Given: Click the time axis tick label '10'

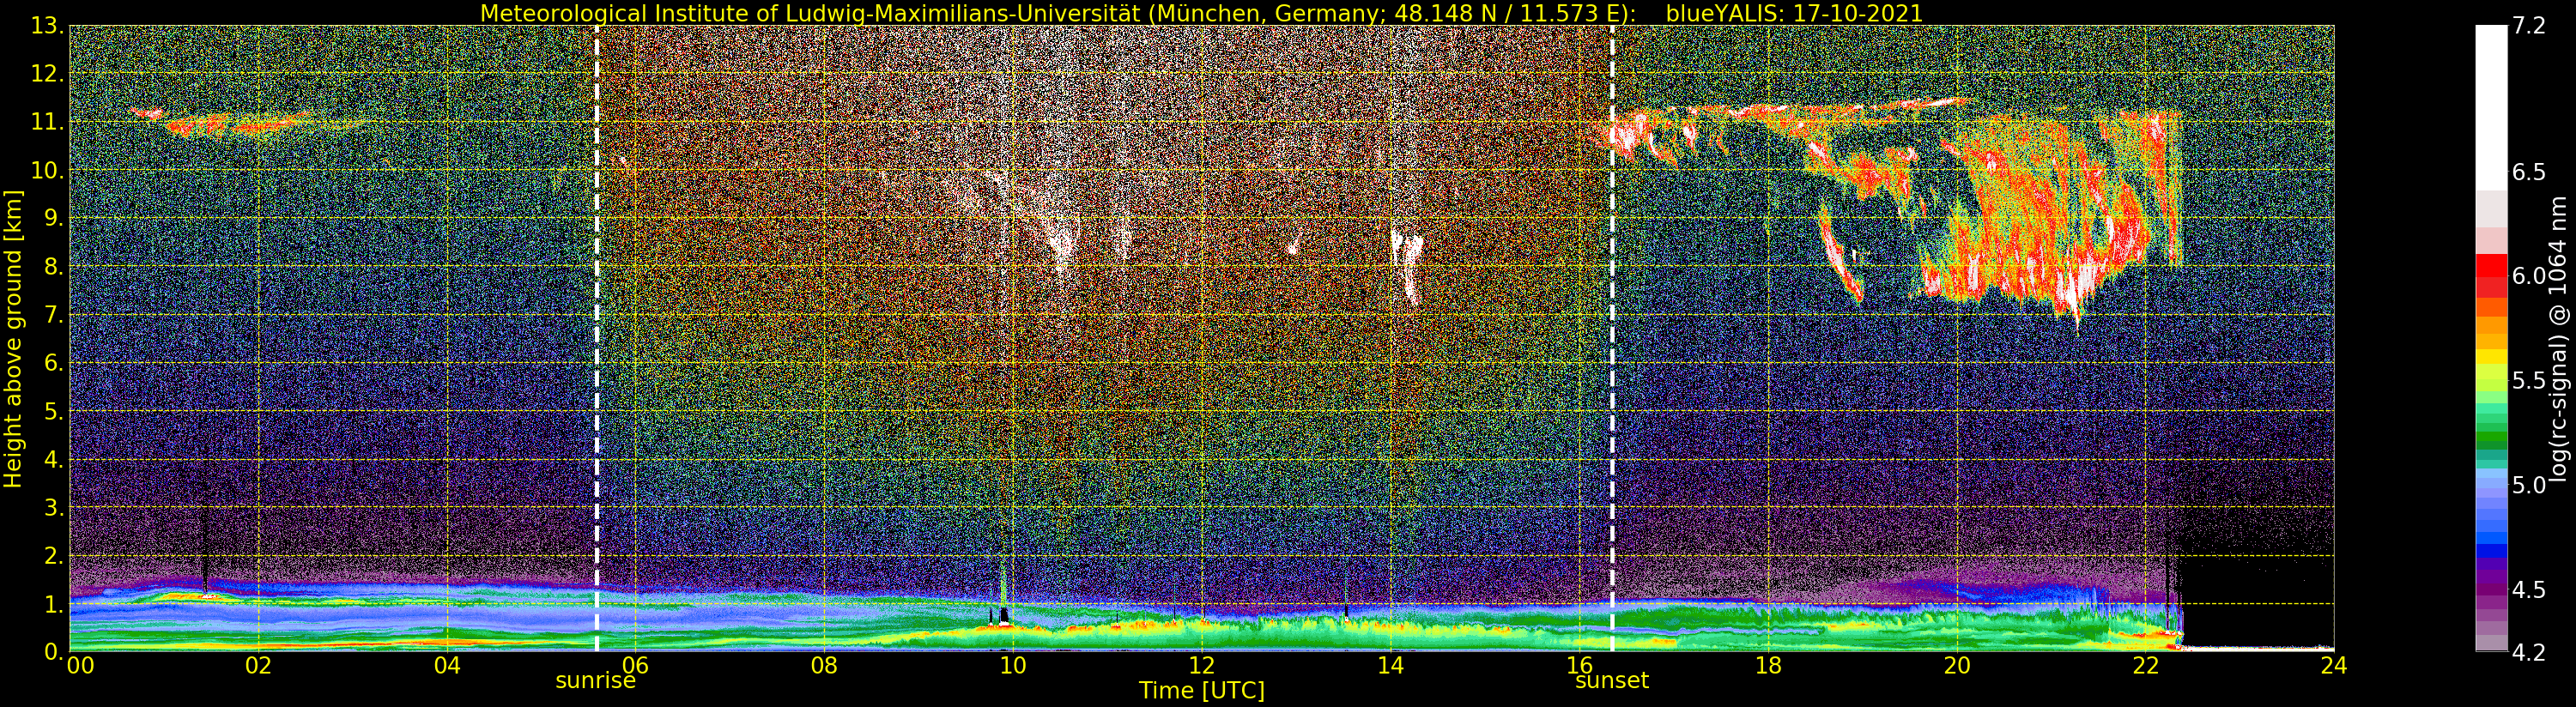Looking at the screenshot, I should tap(1013, 666).
